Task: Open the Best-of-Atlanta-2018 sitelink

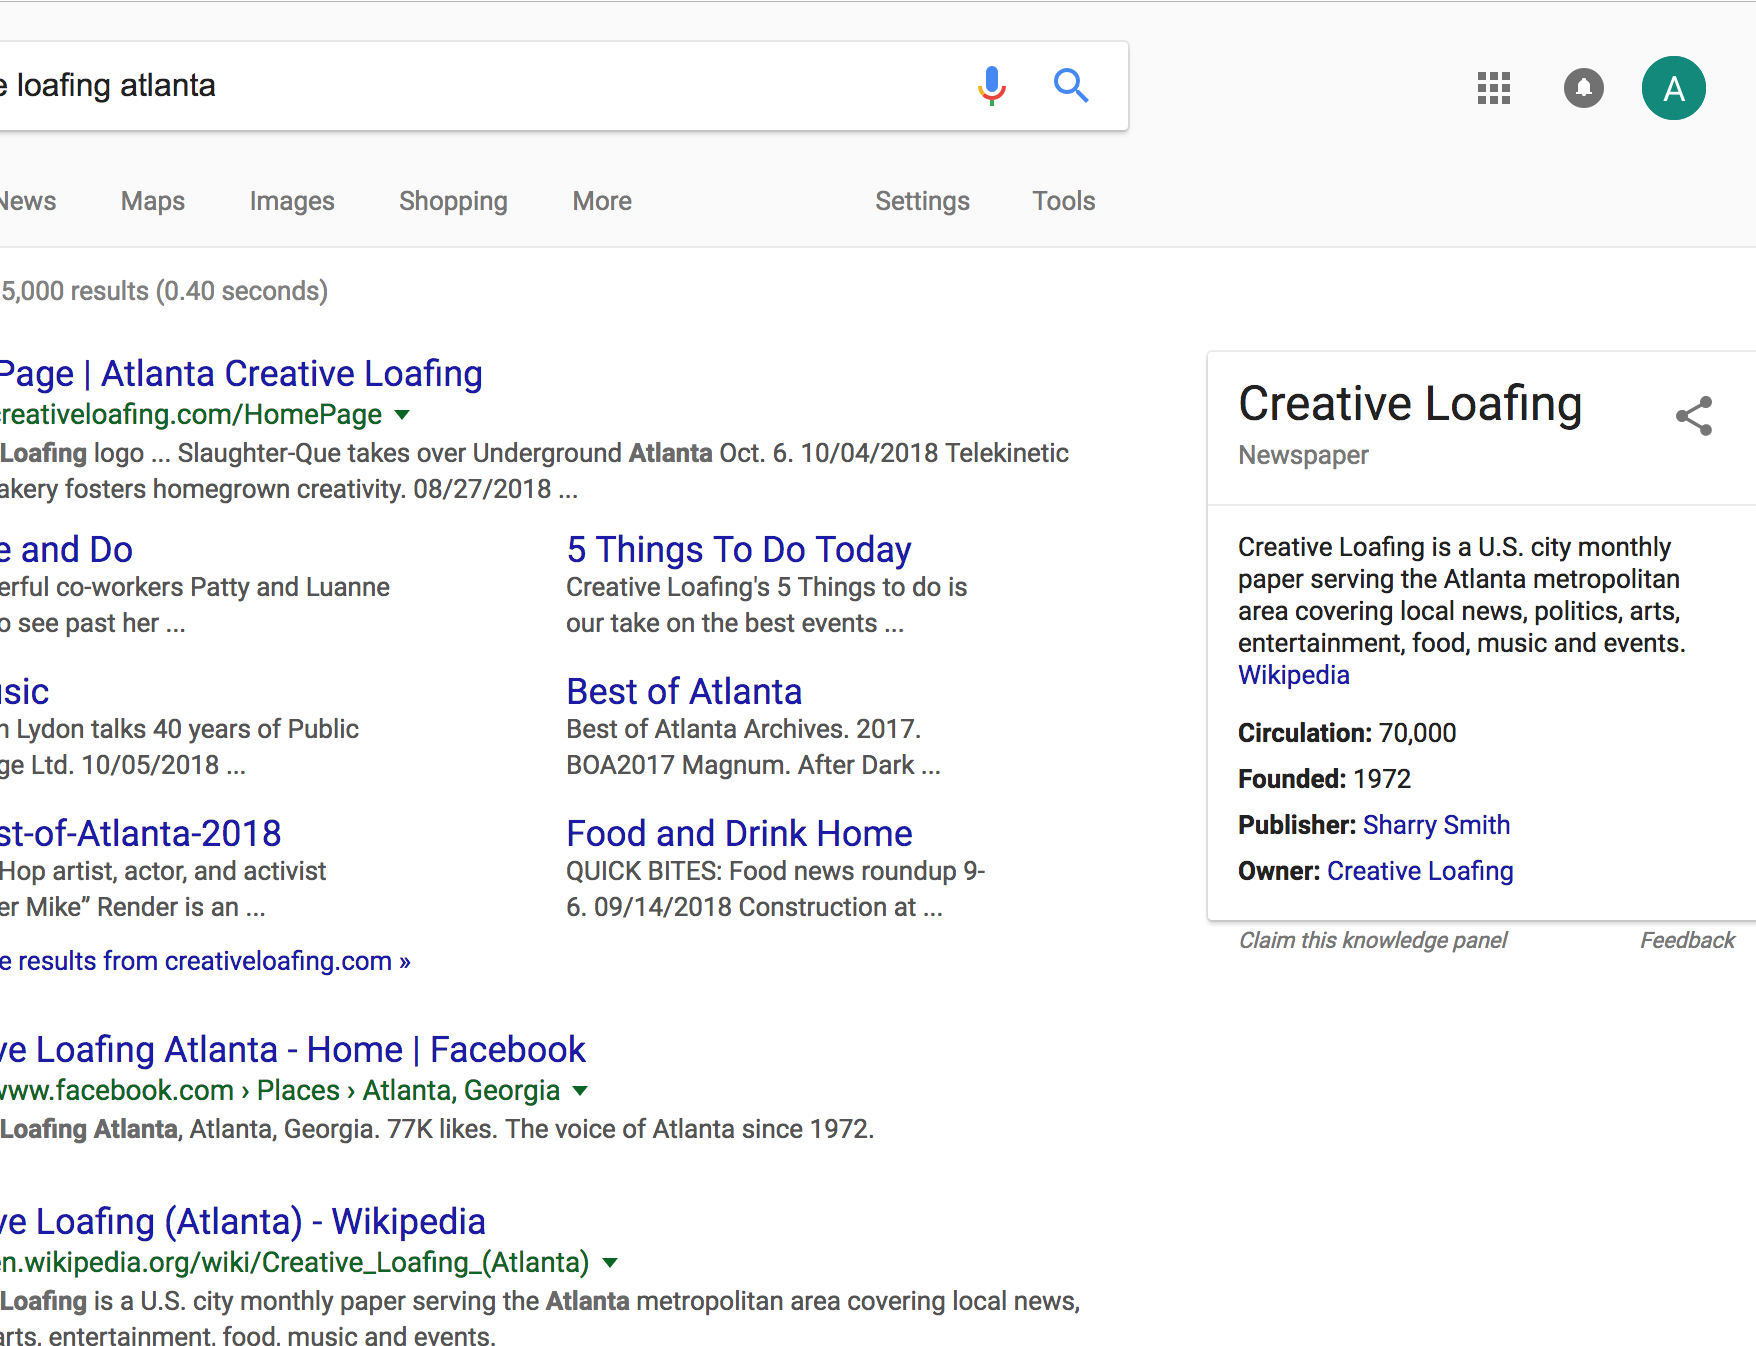Action: 141,834
